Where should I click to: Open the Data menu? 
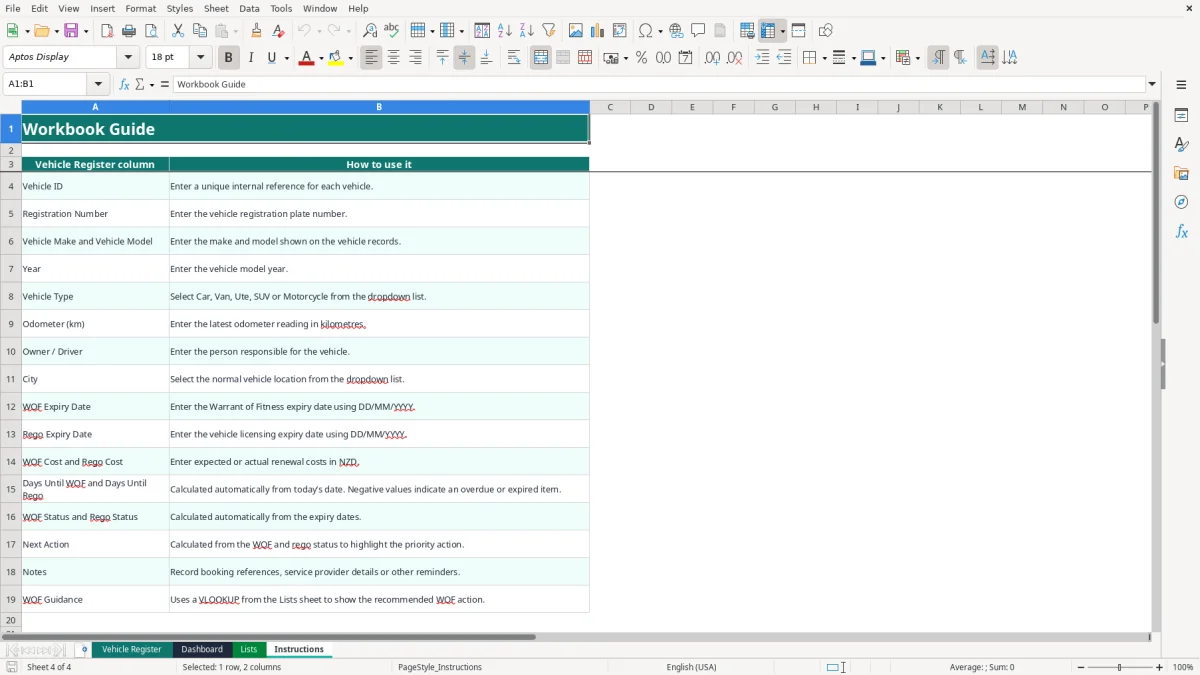tap(249, 8)
